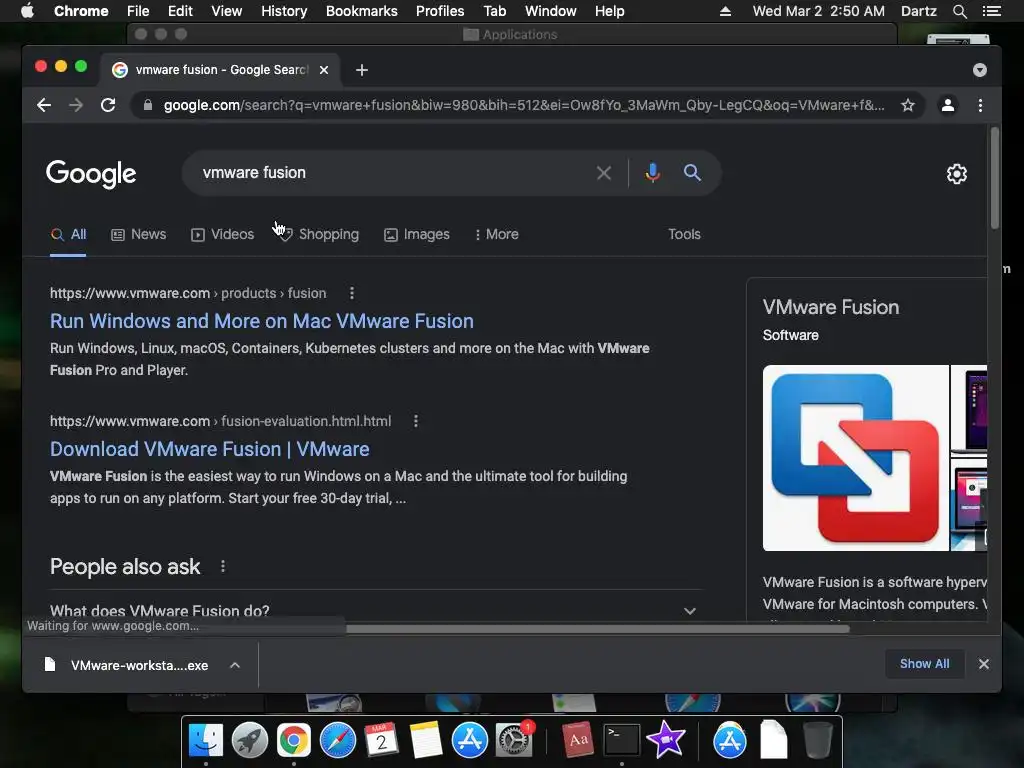1024x768 pixels.
Task: Click the horizontal scrollbar of the page
Action: pyautogui.click(x=598, y=629)
